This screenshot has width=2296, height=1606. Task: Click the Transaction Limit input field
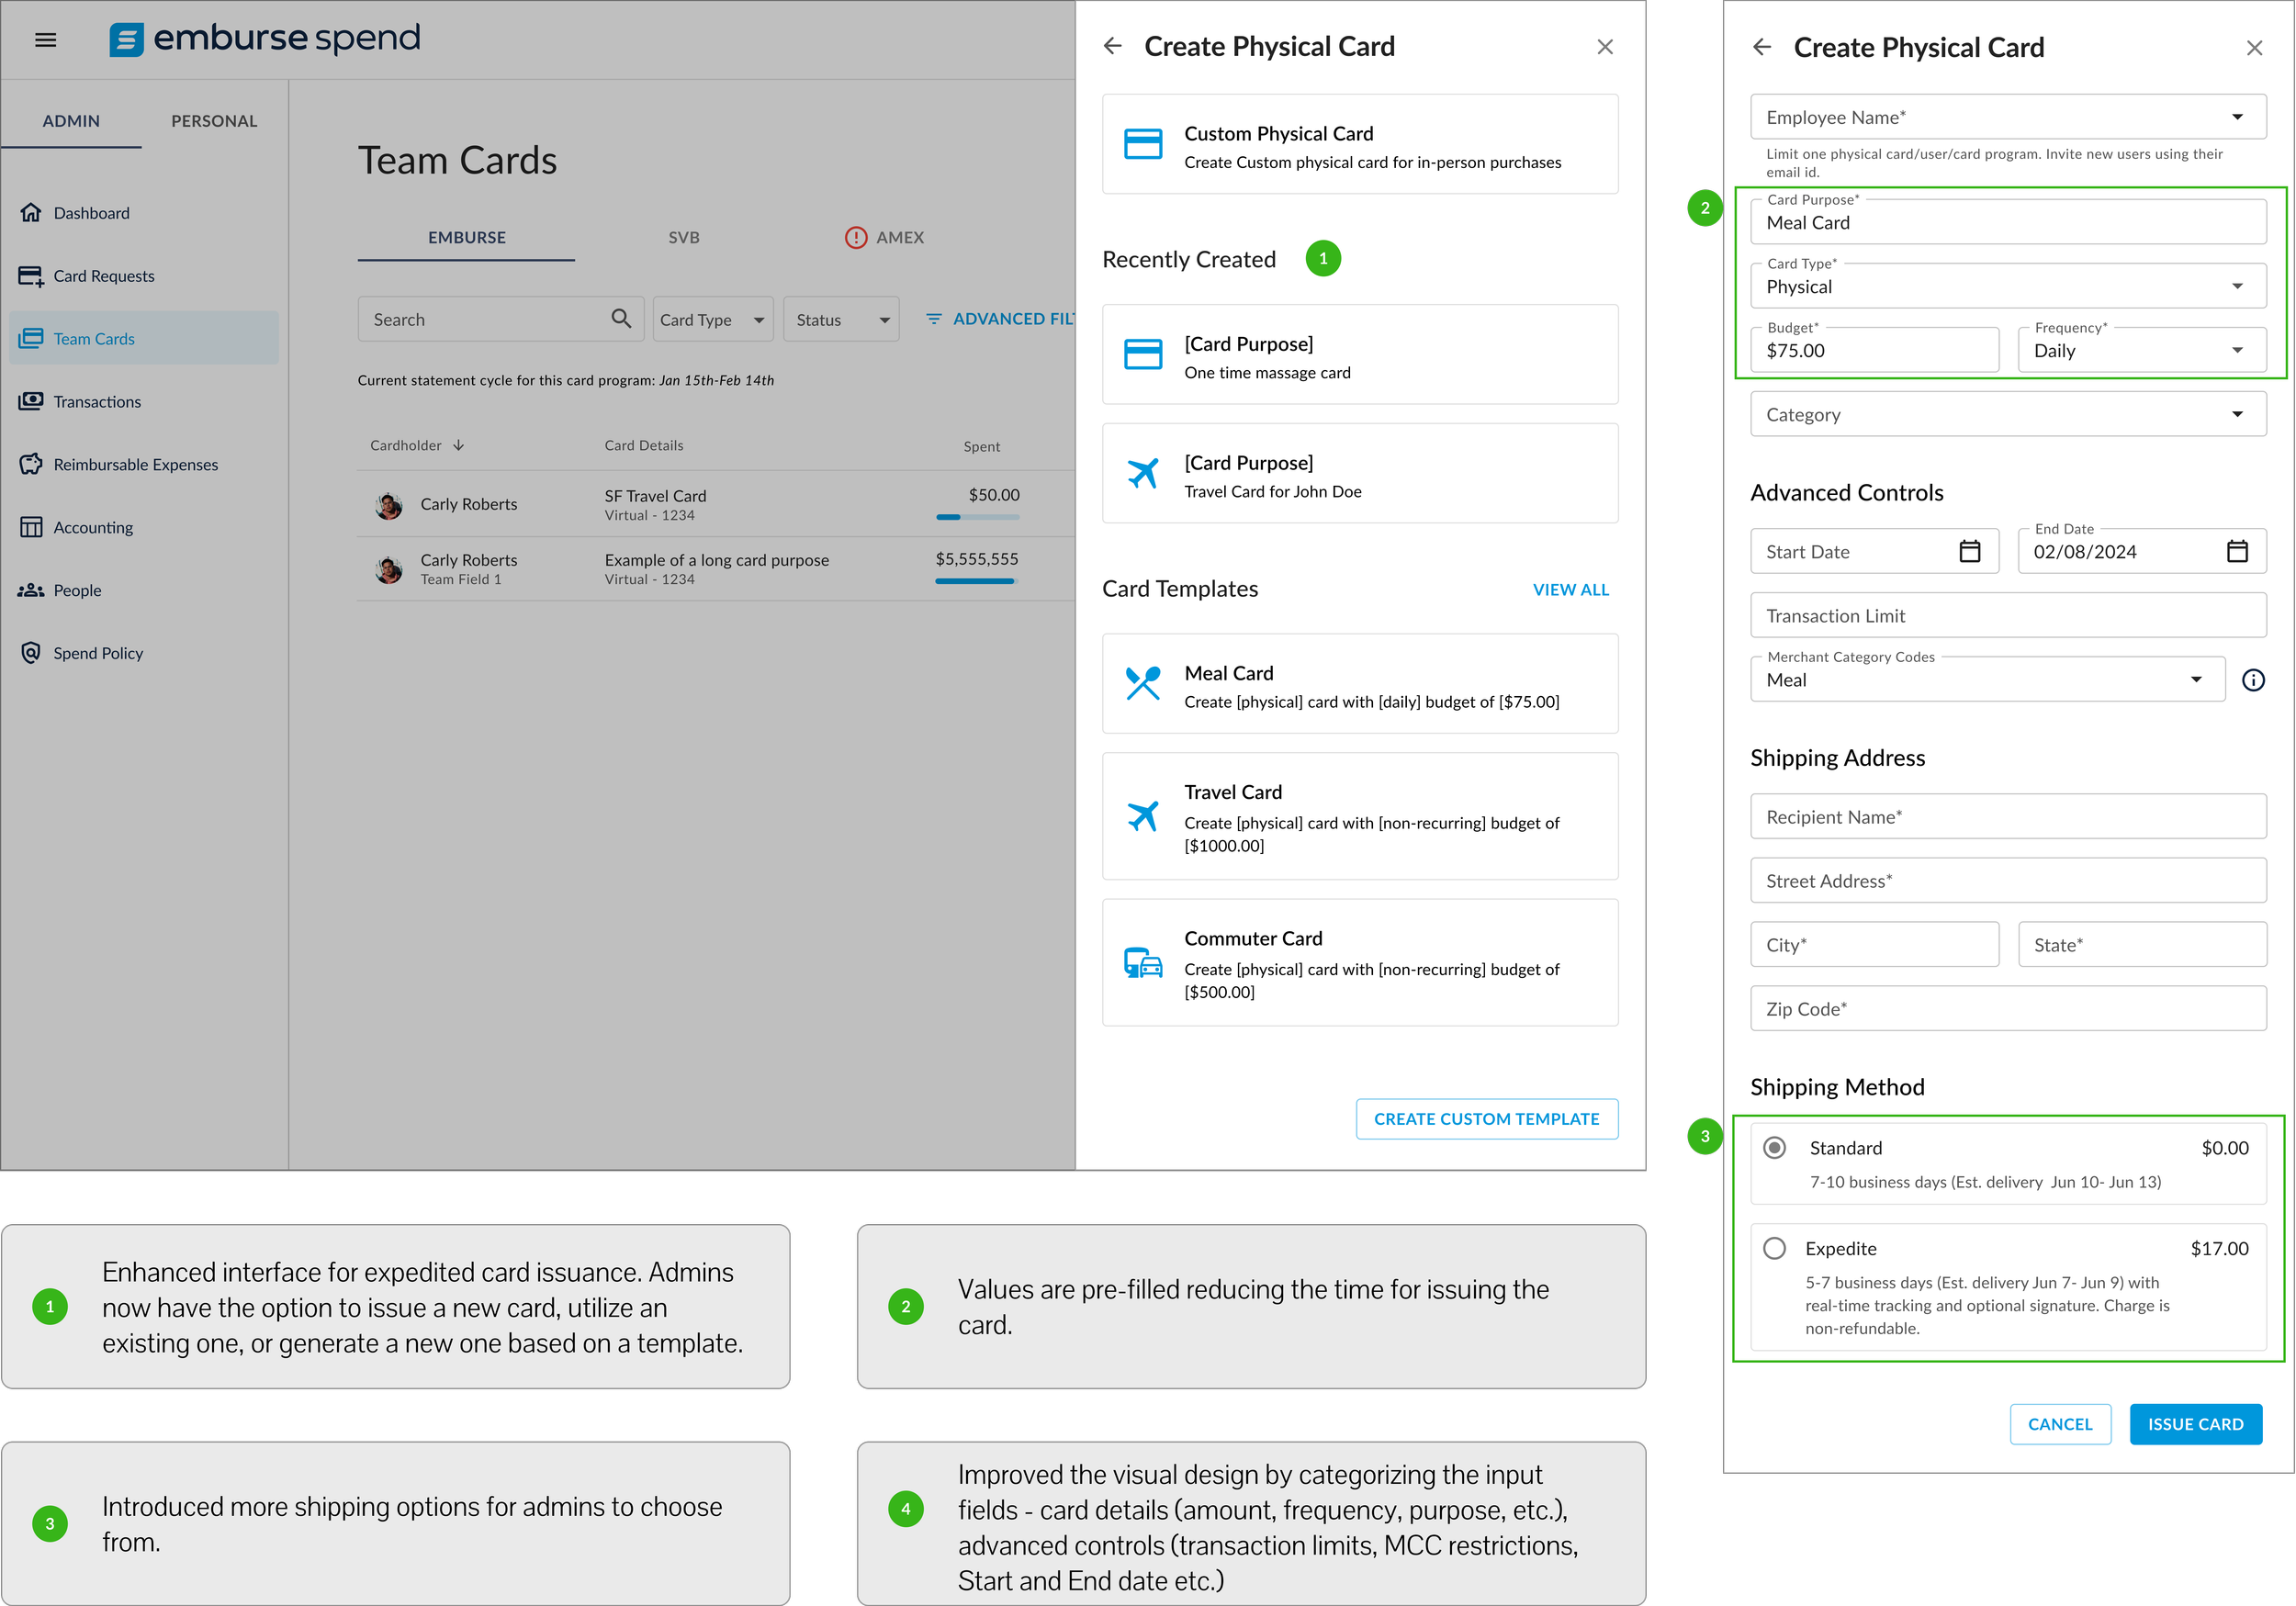click(x=2007, y=615)
